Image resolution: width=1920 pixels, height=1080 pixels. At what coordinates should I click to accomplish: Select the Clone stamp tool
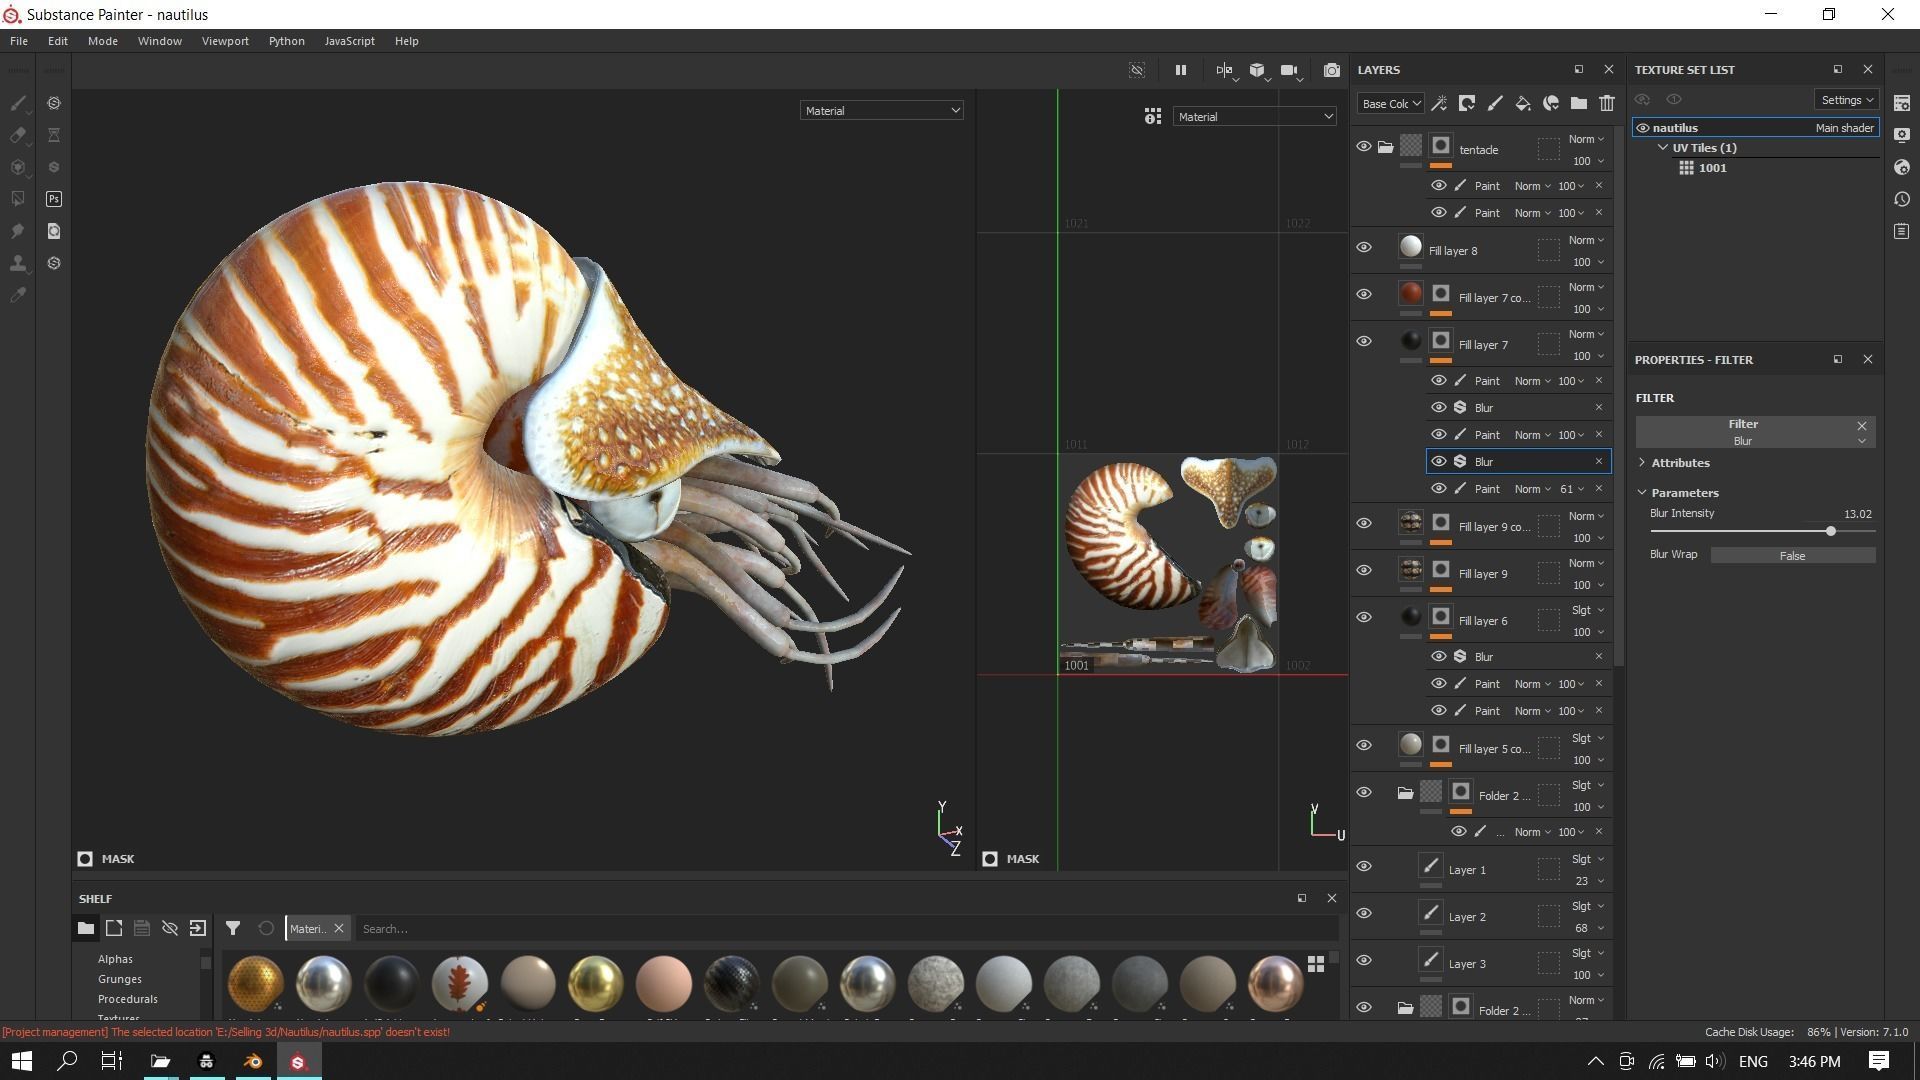(18, 263)
